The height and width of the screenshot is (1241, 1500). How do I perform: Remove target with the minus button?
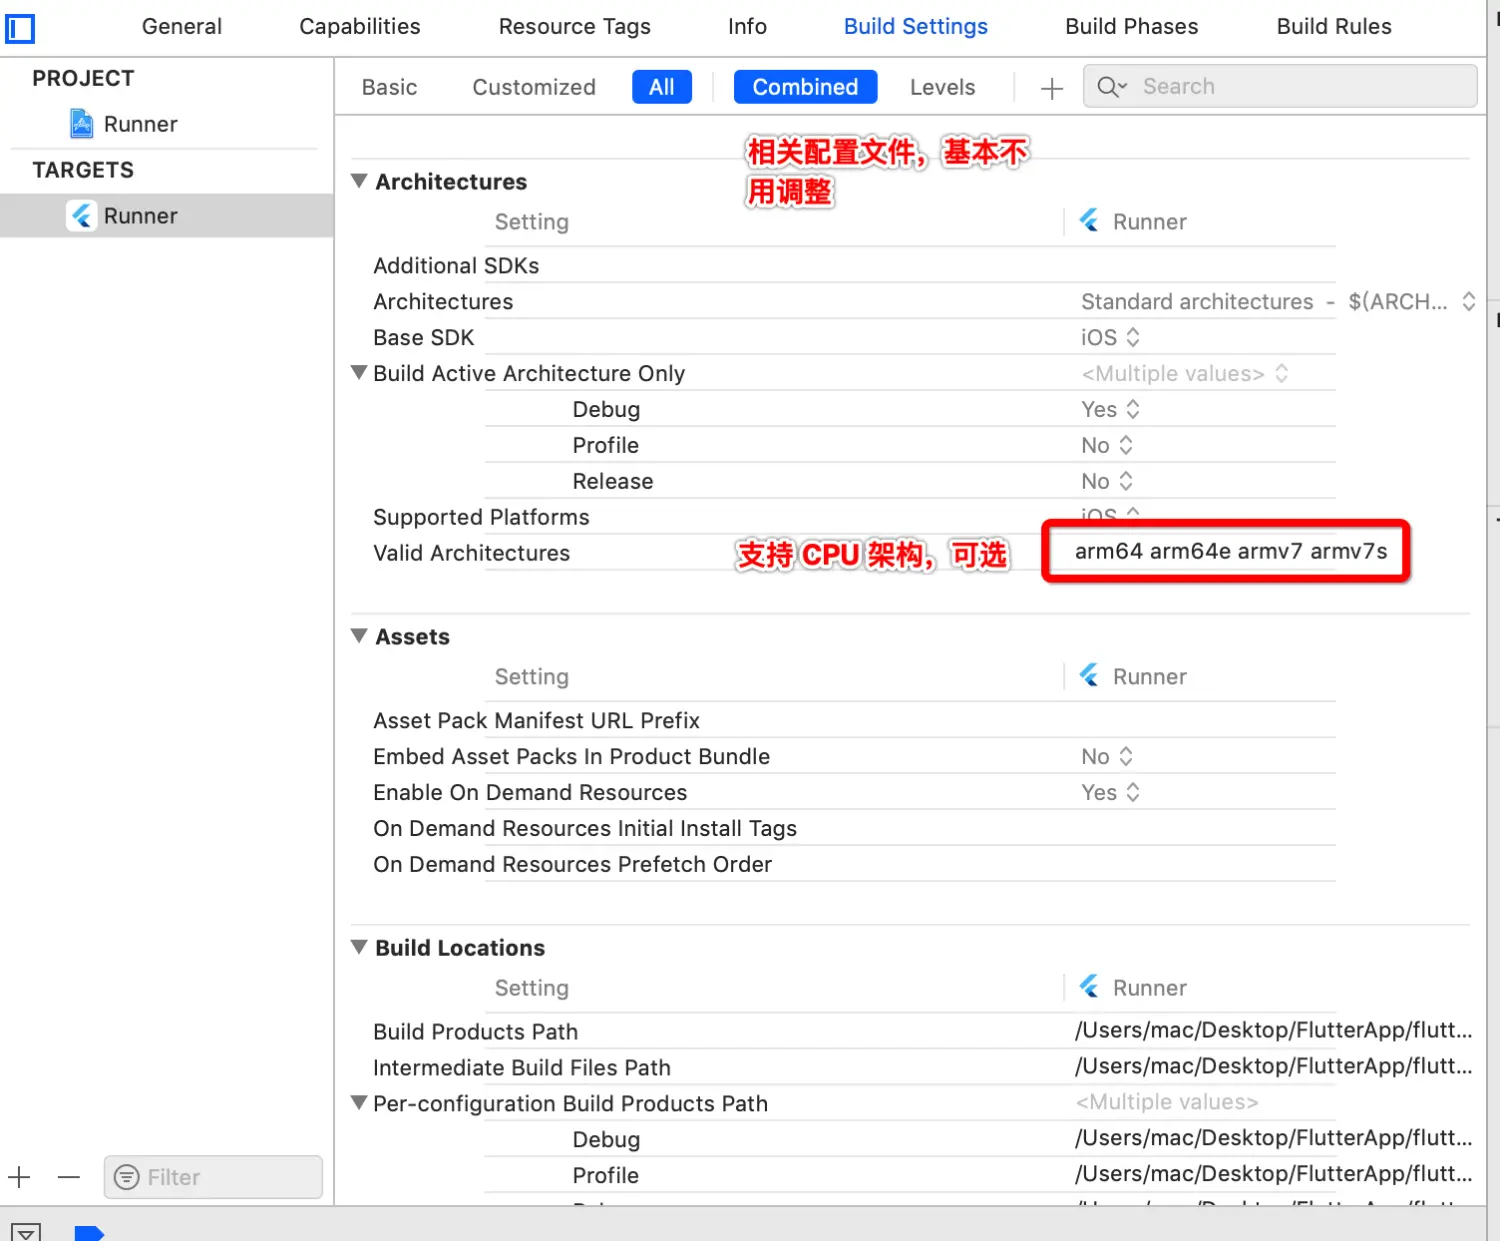click(x=69, y=1177)
